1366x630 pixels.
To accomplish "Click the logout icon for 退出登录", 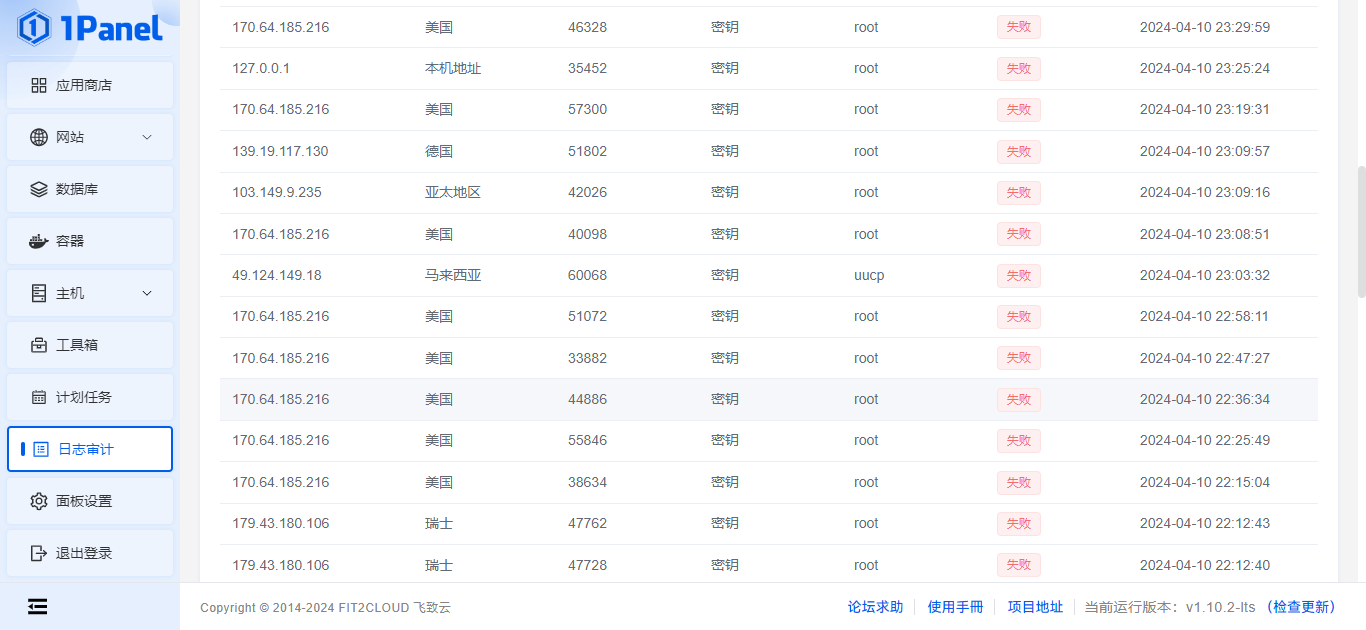I will tap(39, 553).
